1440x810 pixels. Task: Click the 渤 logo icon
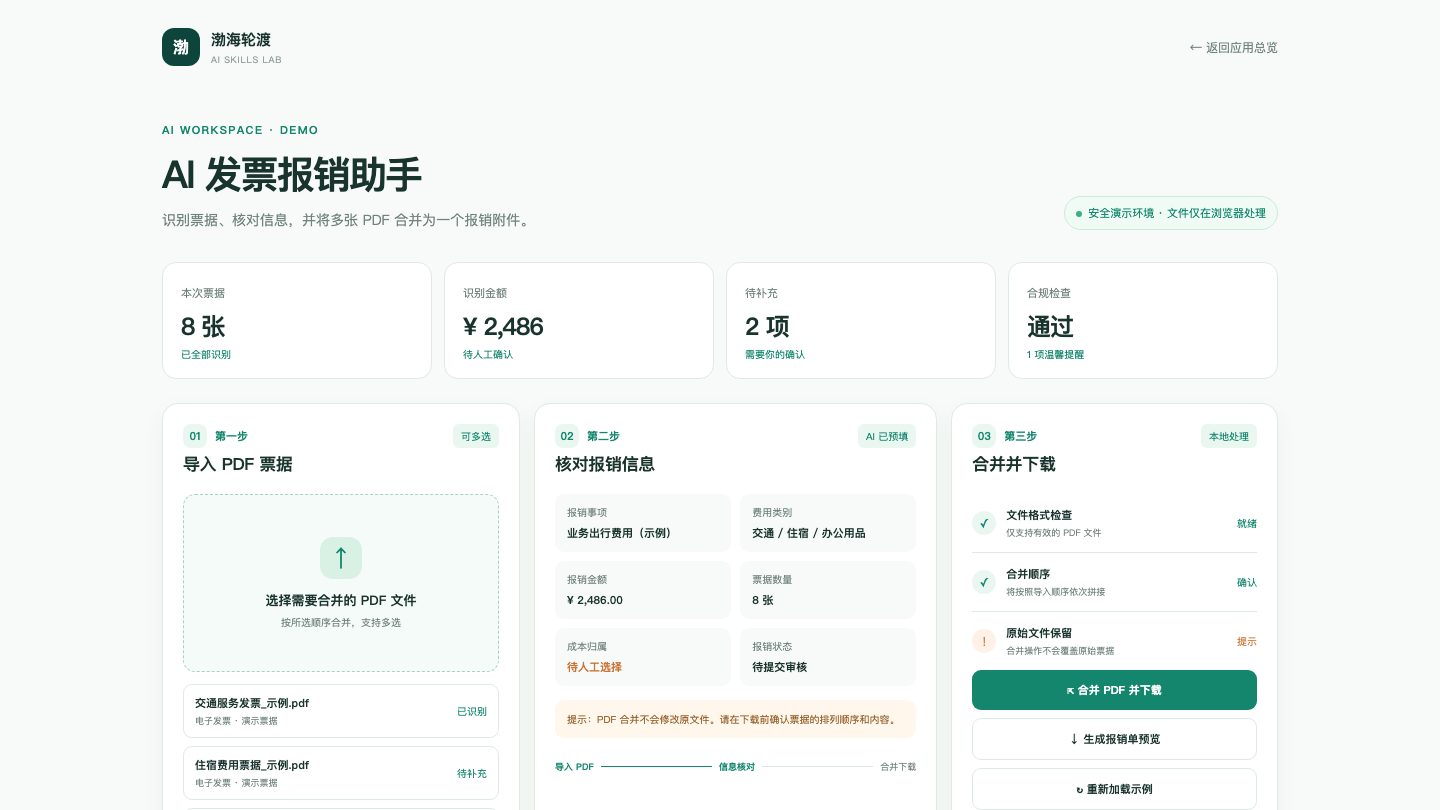tap(181, 47)
